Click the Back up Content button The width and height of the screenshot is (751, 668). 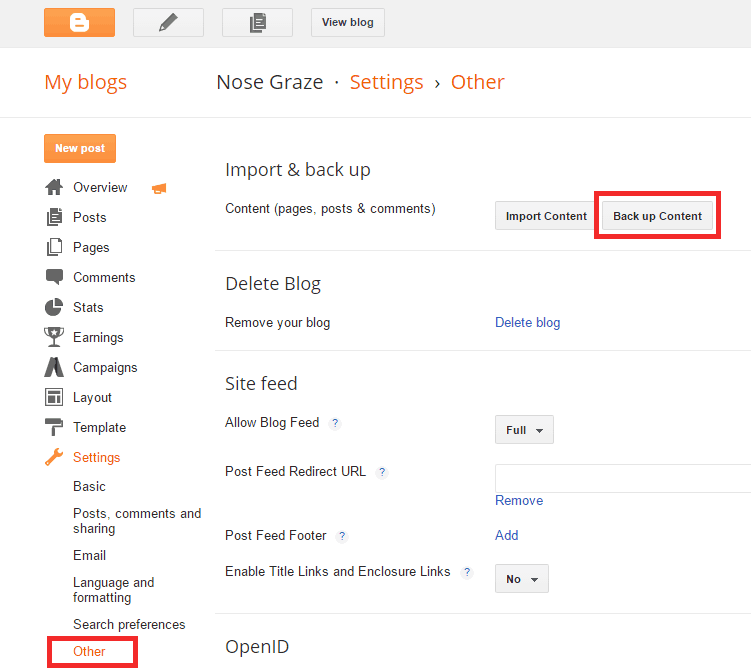click(x=657, y=216)
